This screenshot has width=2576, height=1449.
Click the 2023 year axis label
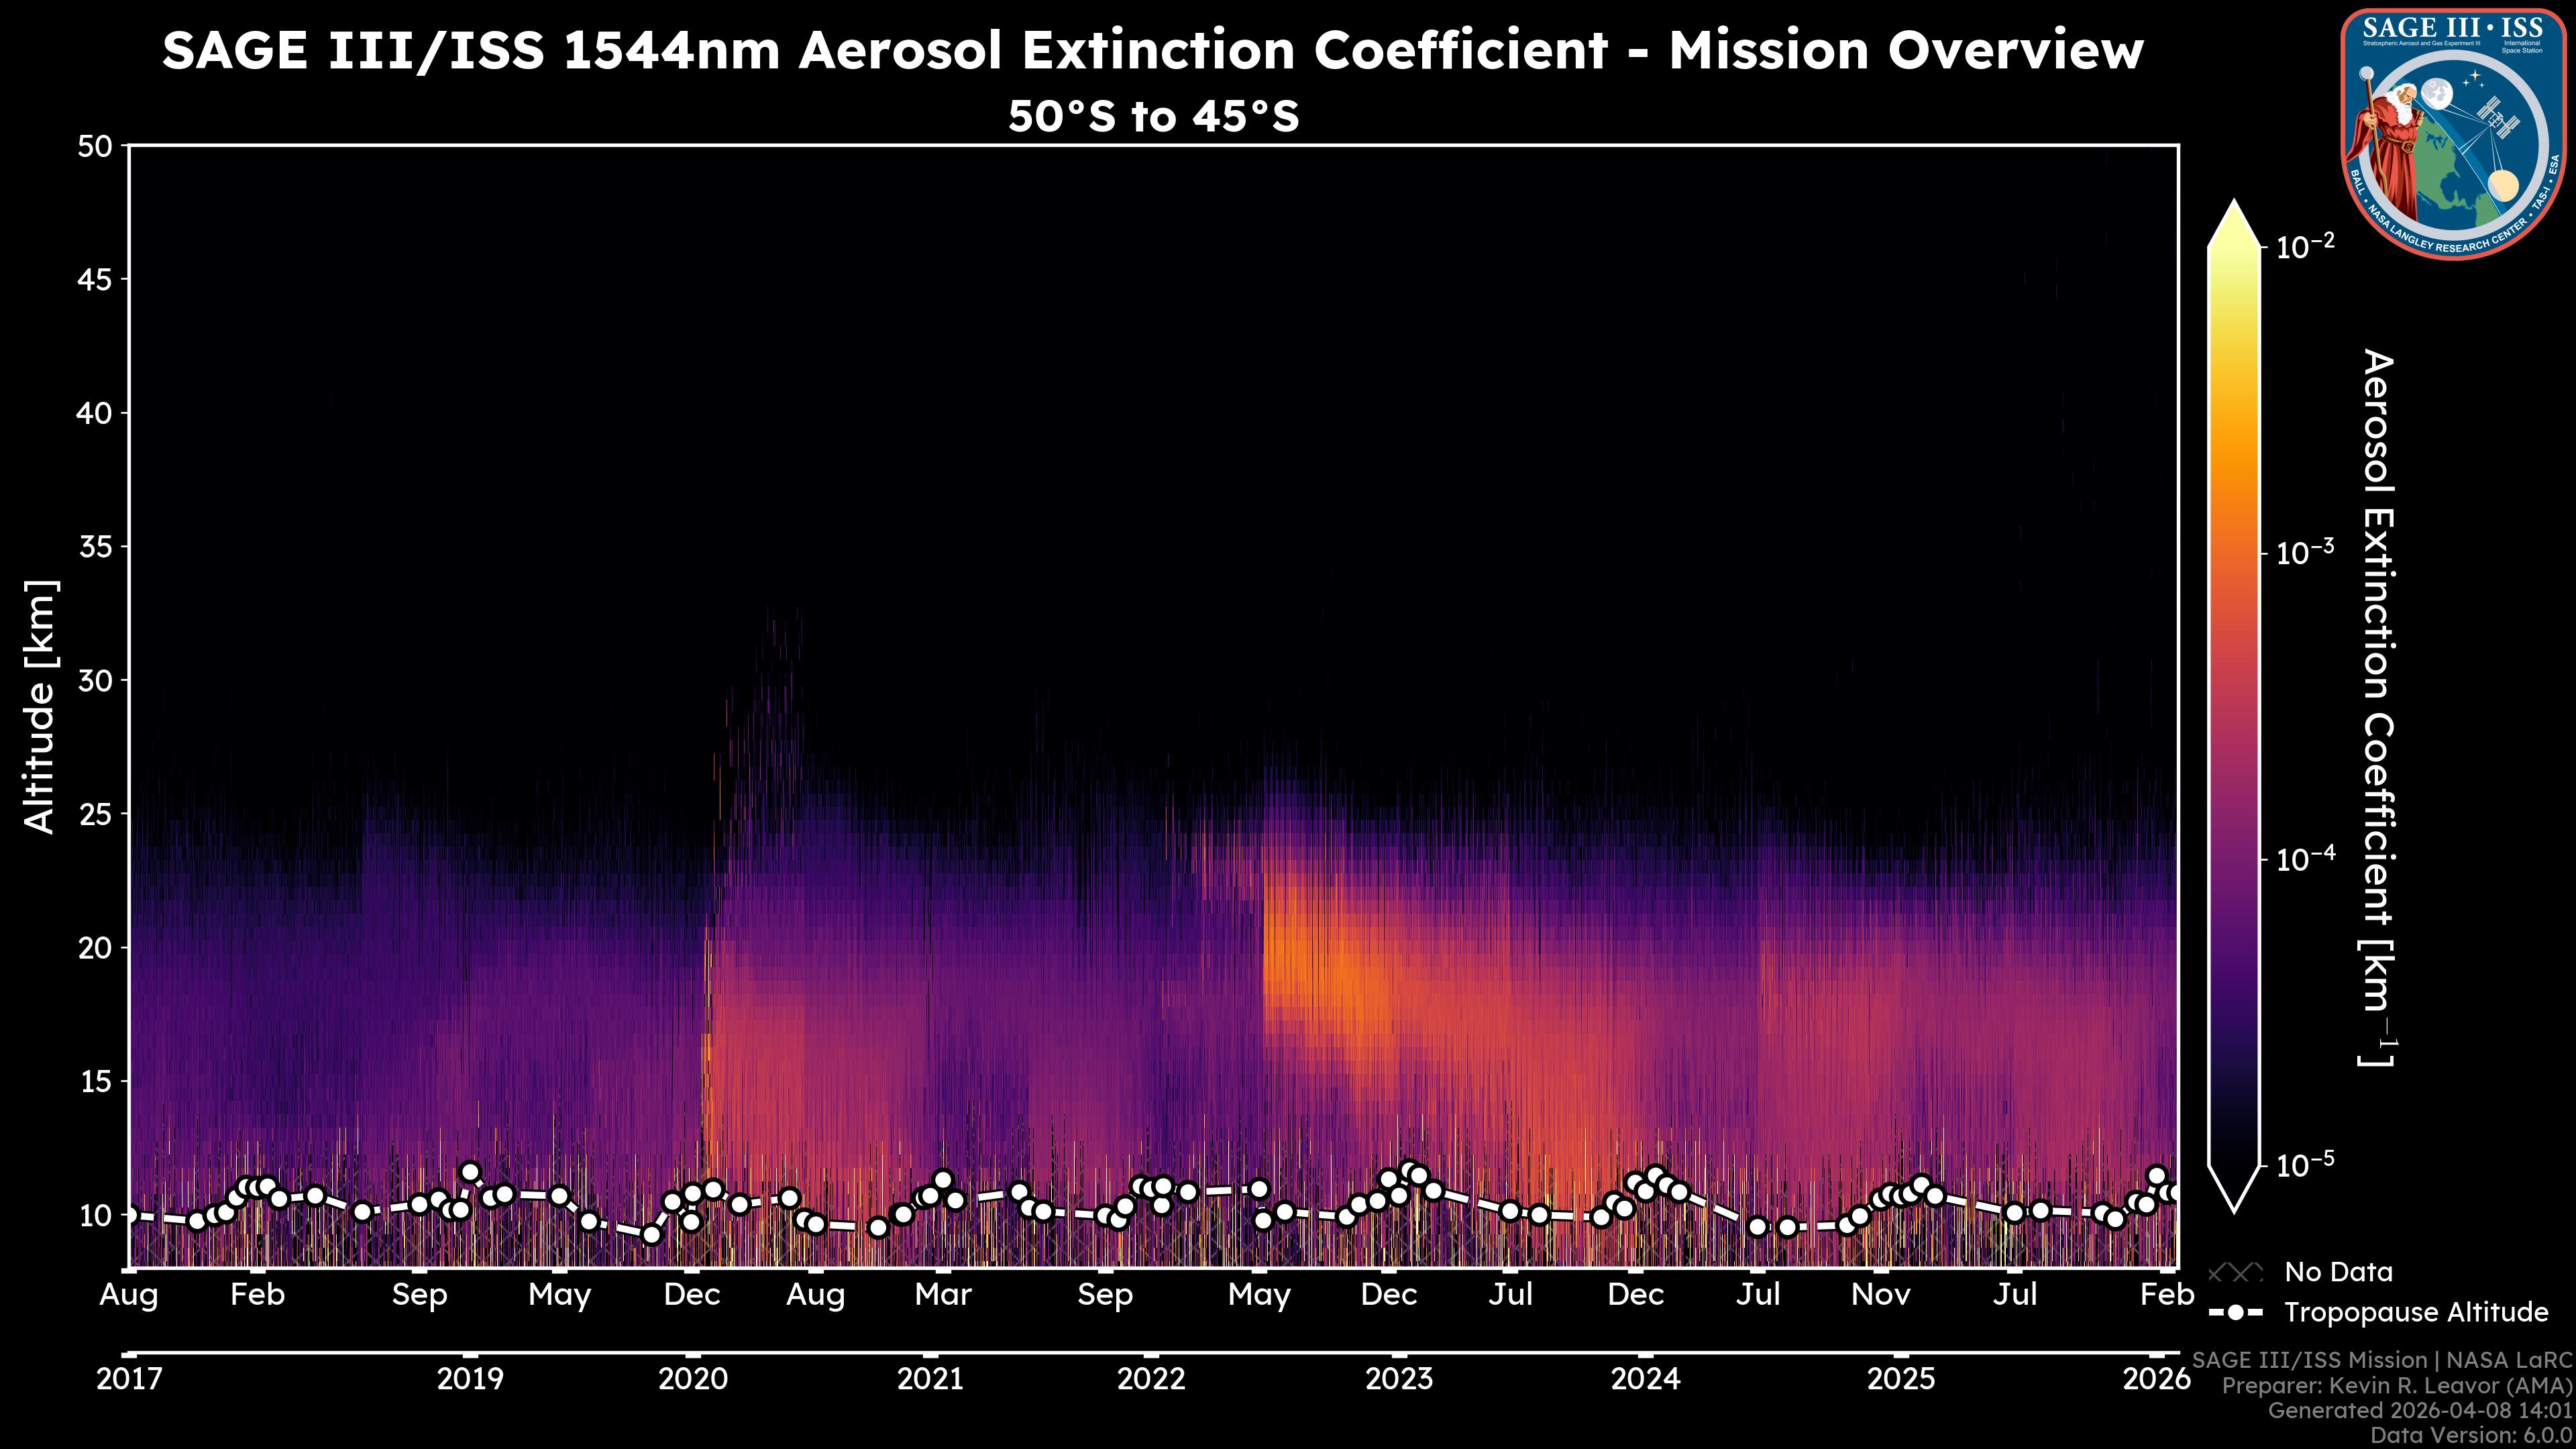click(x=1399, y=1379)
